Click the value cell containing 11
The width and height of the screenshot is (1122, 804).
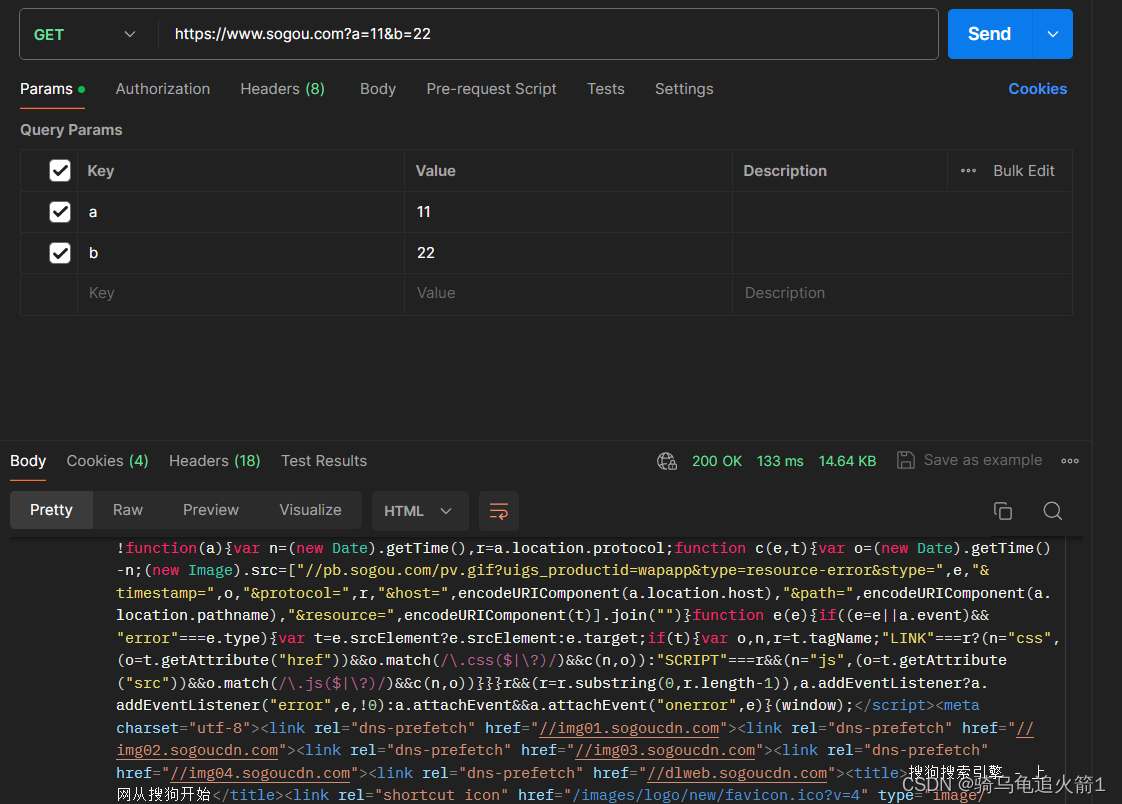tap(568, 212)
